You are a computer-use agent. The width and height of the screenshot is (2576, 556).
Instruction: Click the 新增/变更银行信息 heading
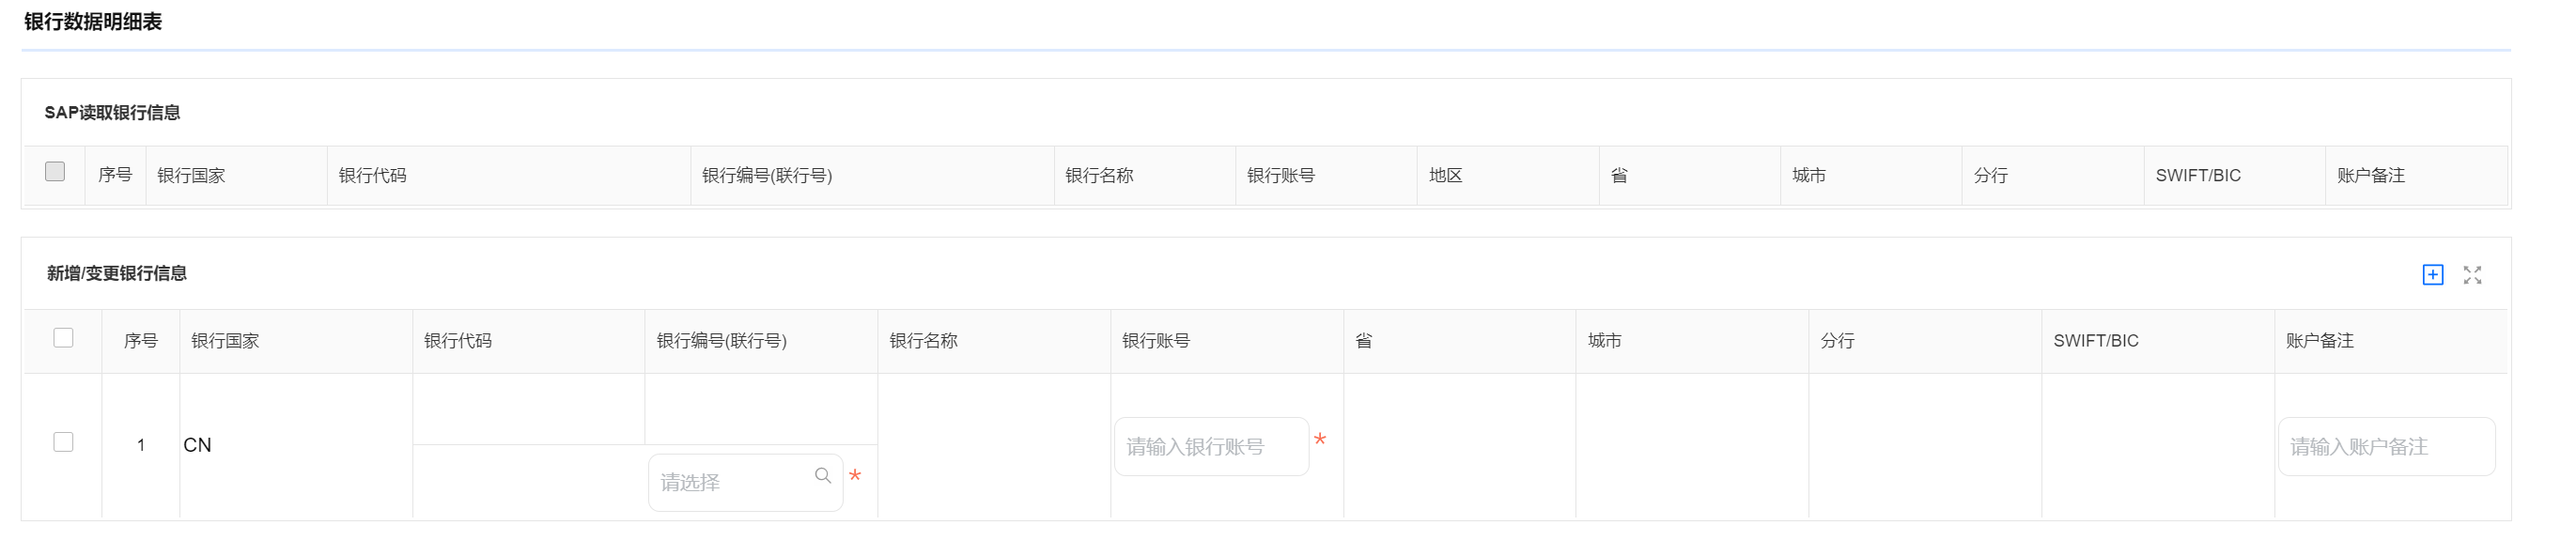117,274
